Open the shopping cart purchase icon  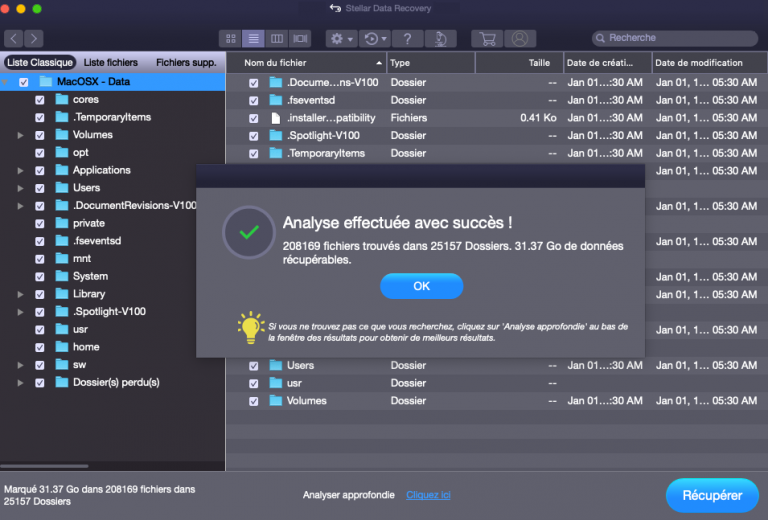[488, 39]
